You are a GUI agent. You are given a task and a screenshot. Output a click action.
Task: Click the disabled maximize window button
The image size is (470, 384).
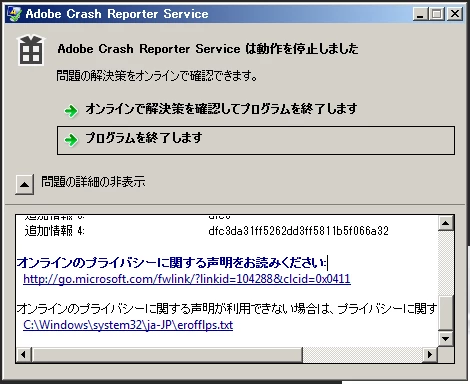[436, 14]
